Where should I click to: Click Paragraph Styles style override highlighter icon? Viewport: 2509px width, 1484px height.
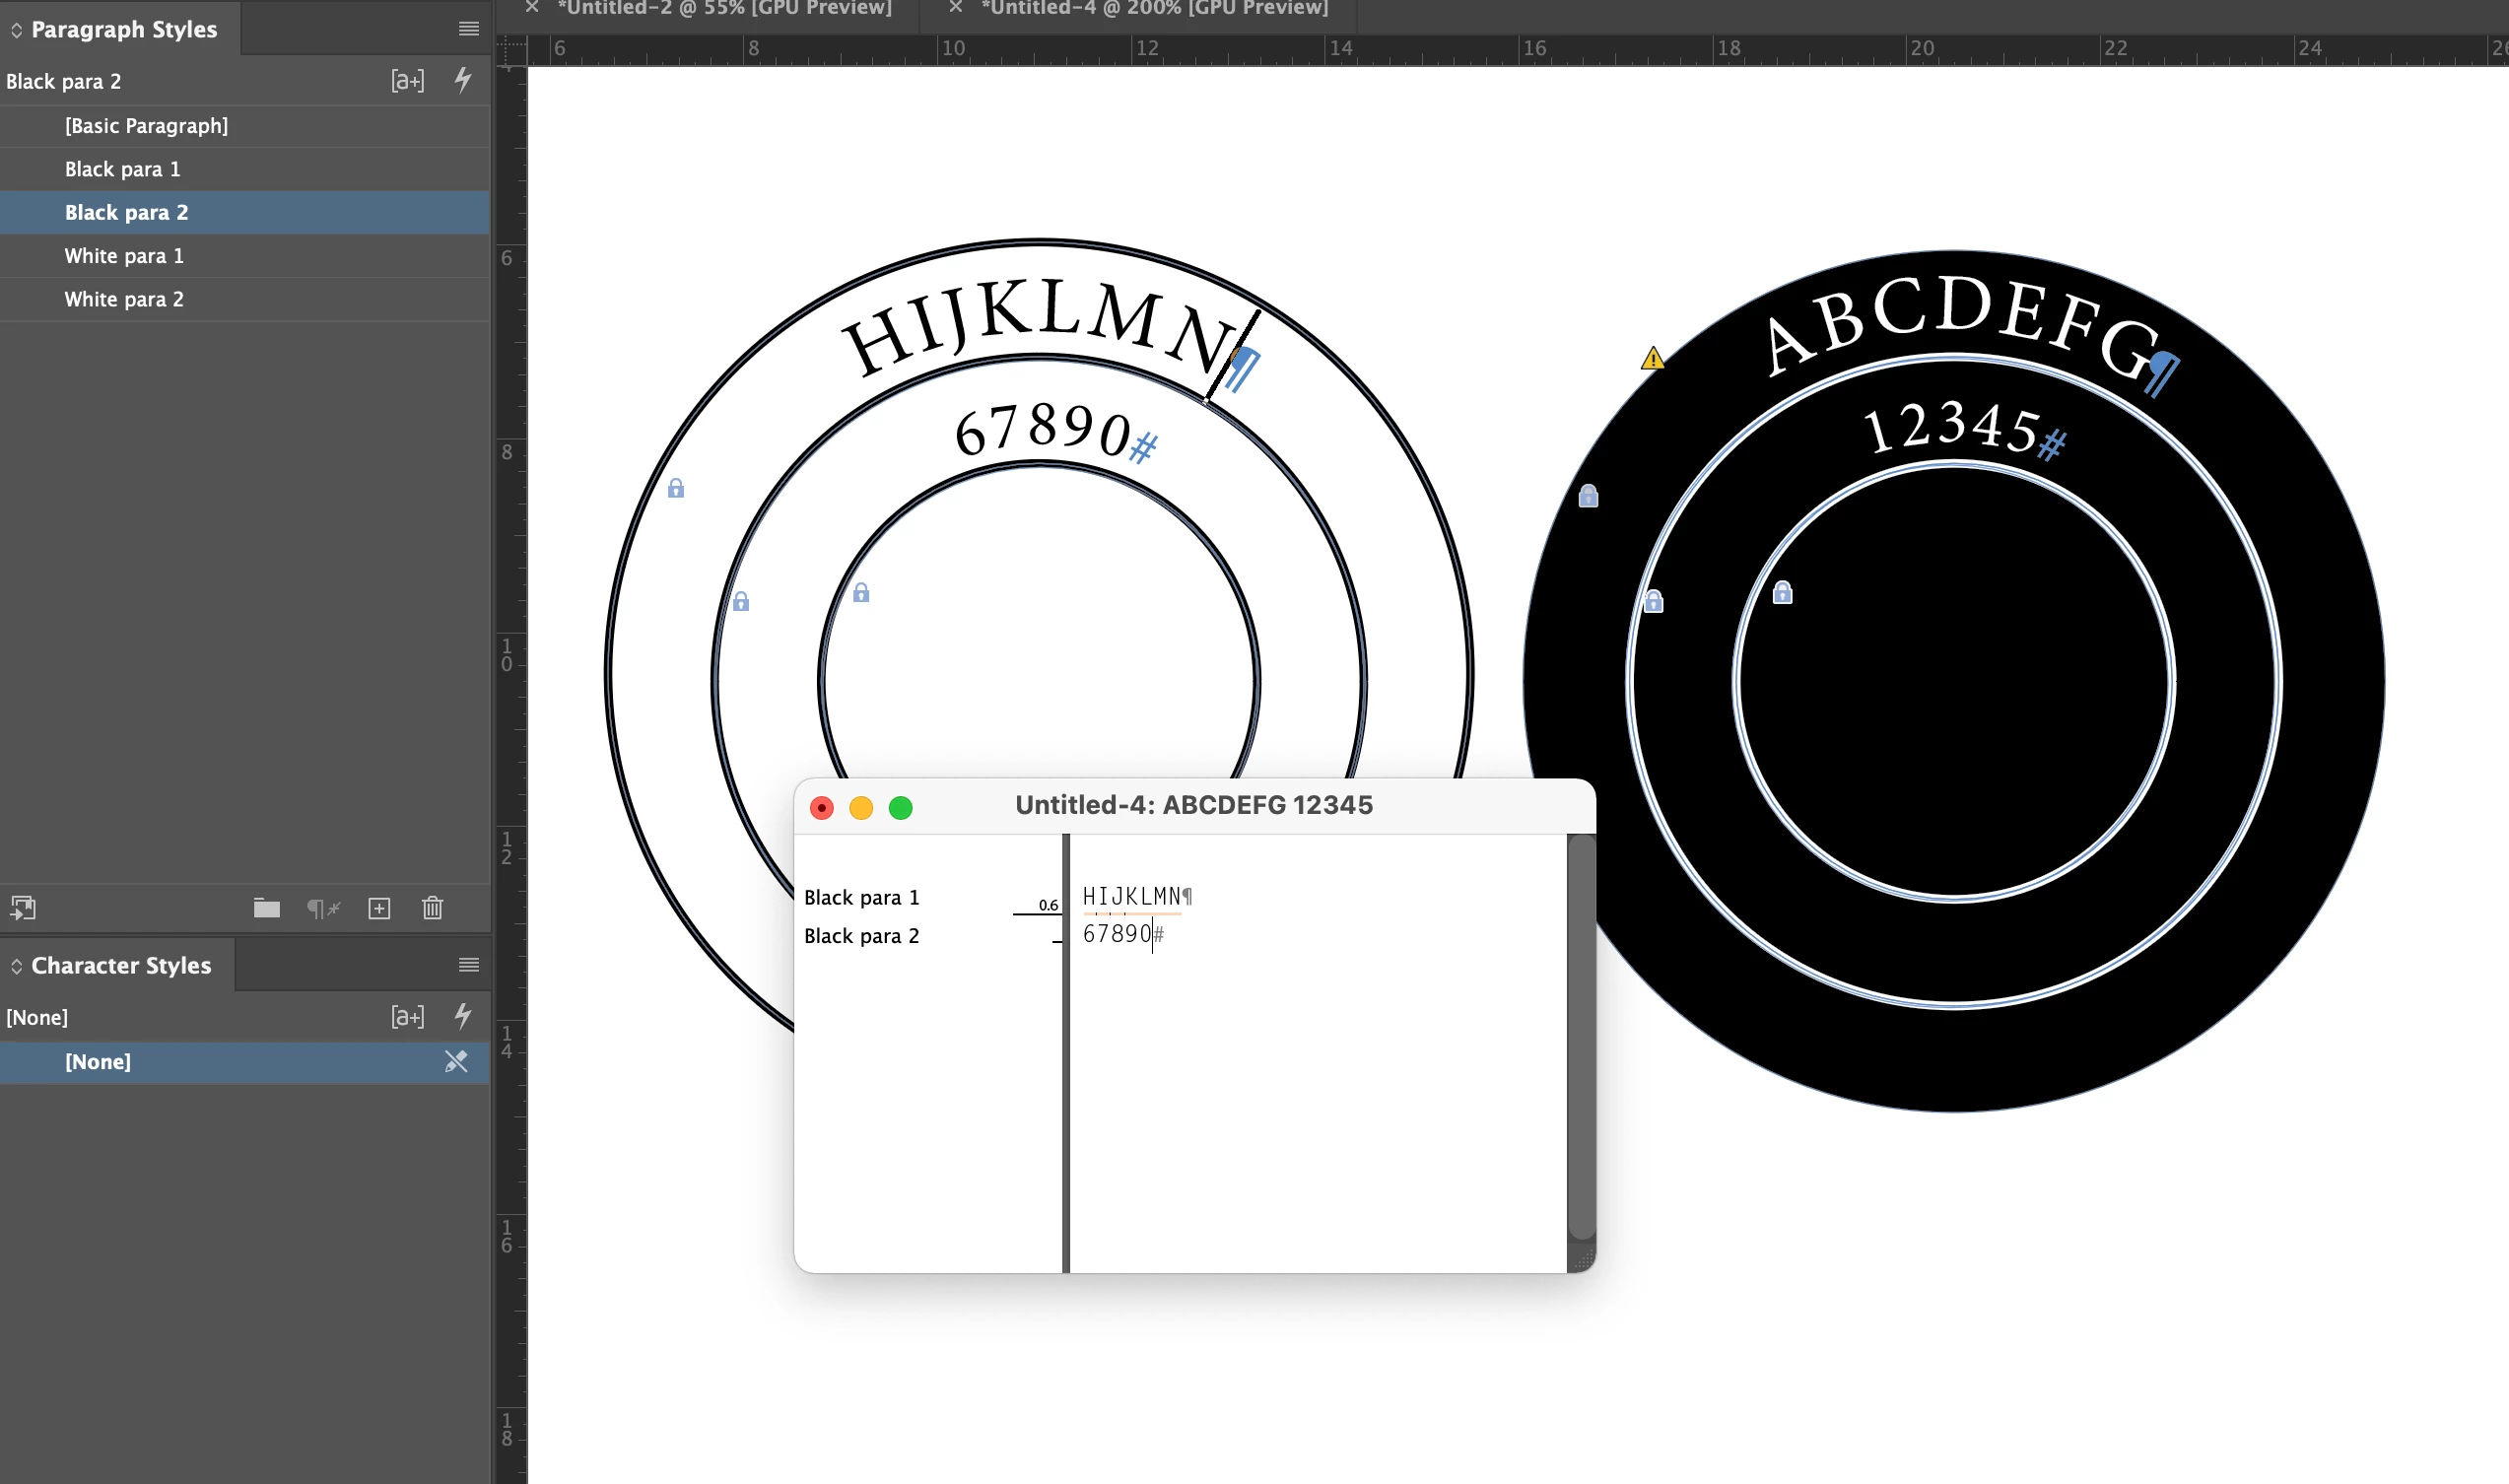407,81
